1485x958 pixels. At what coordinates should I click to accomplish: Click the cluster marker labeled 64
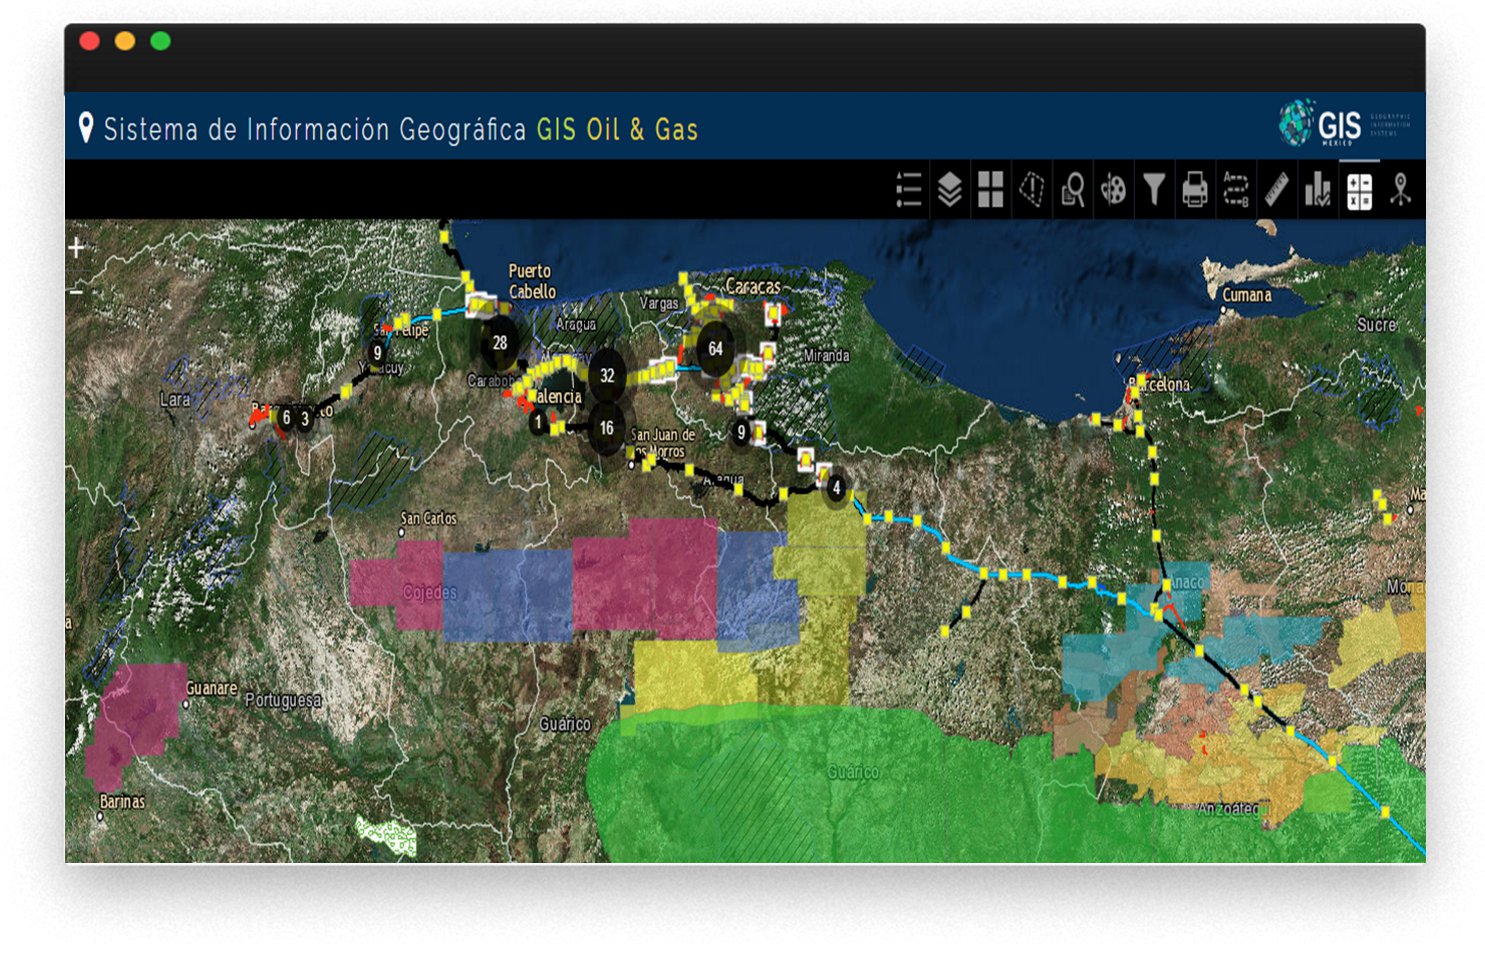(715, 349)
